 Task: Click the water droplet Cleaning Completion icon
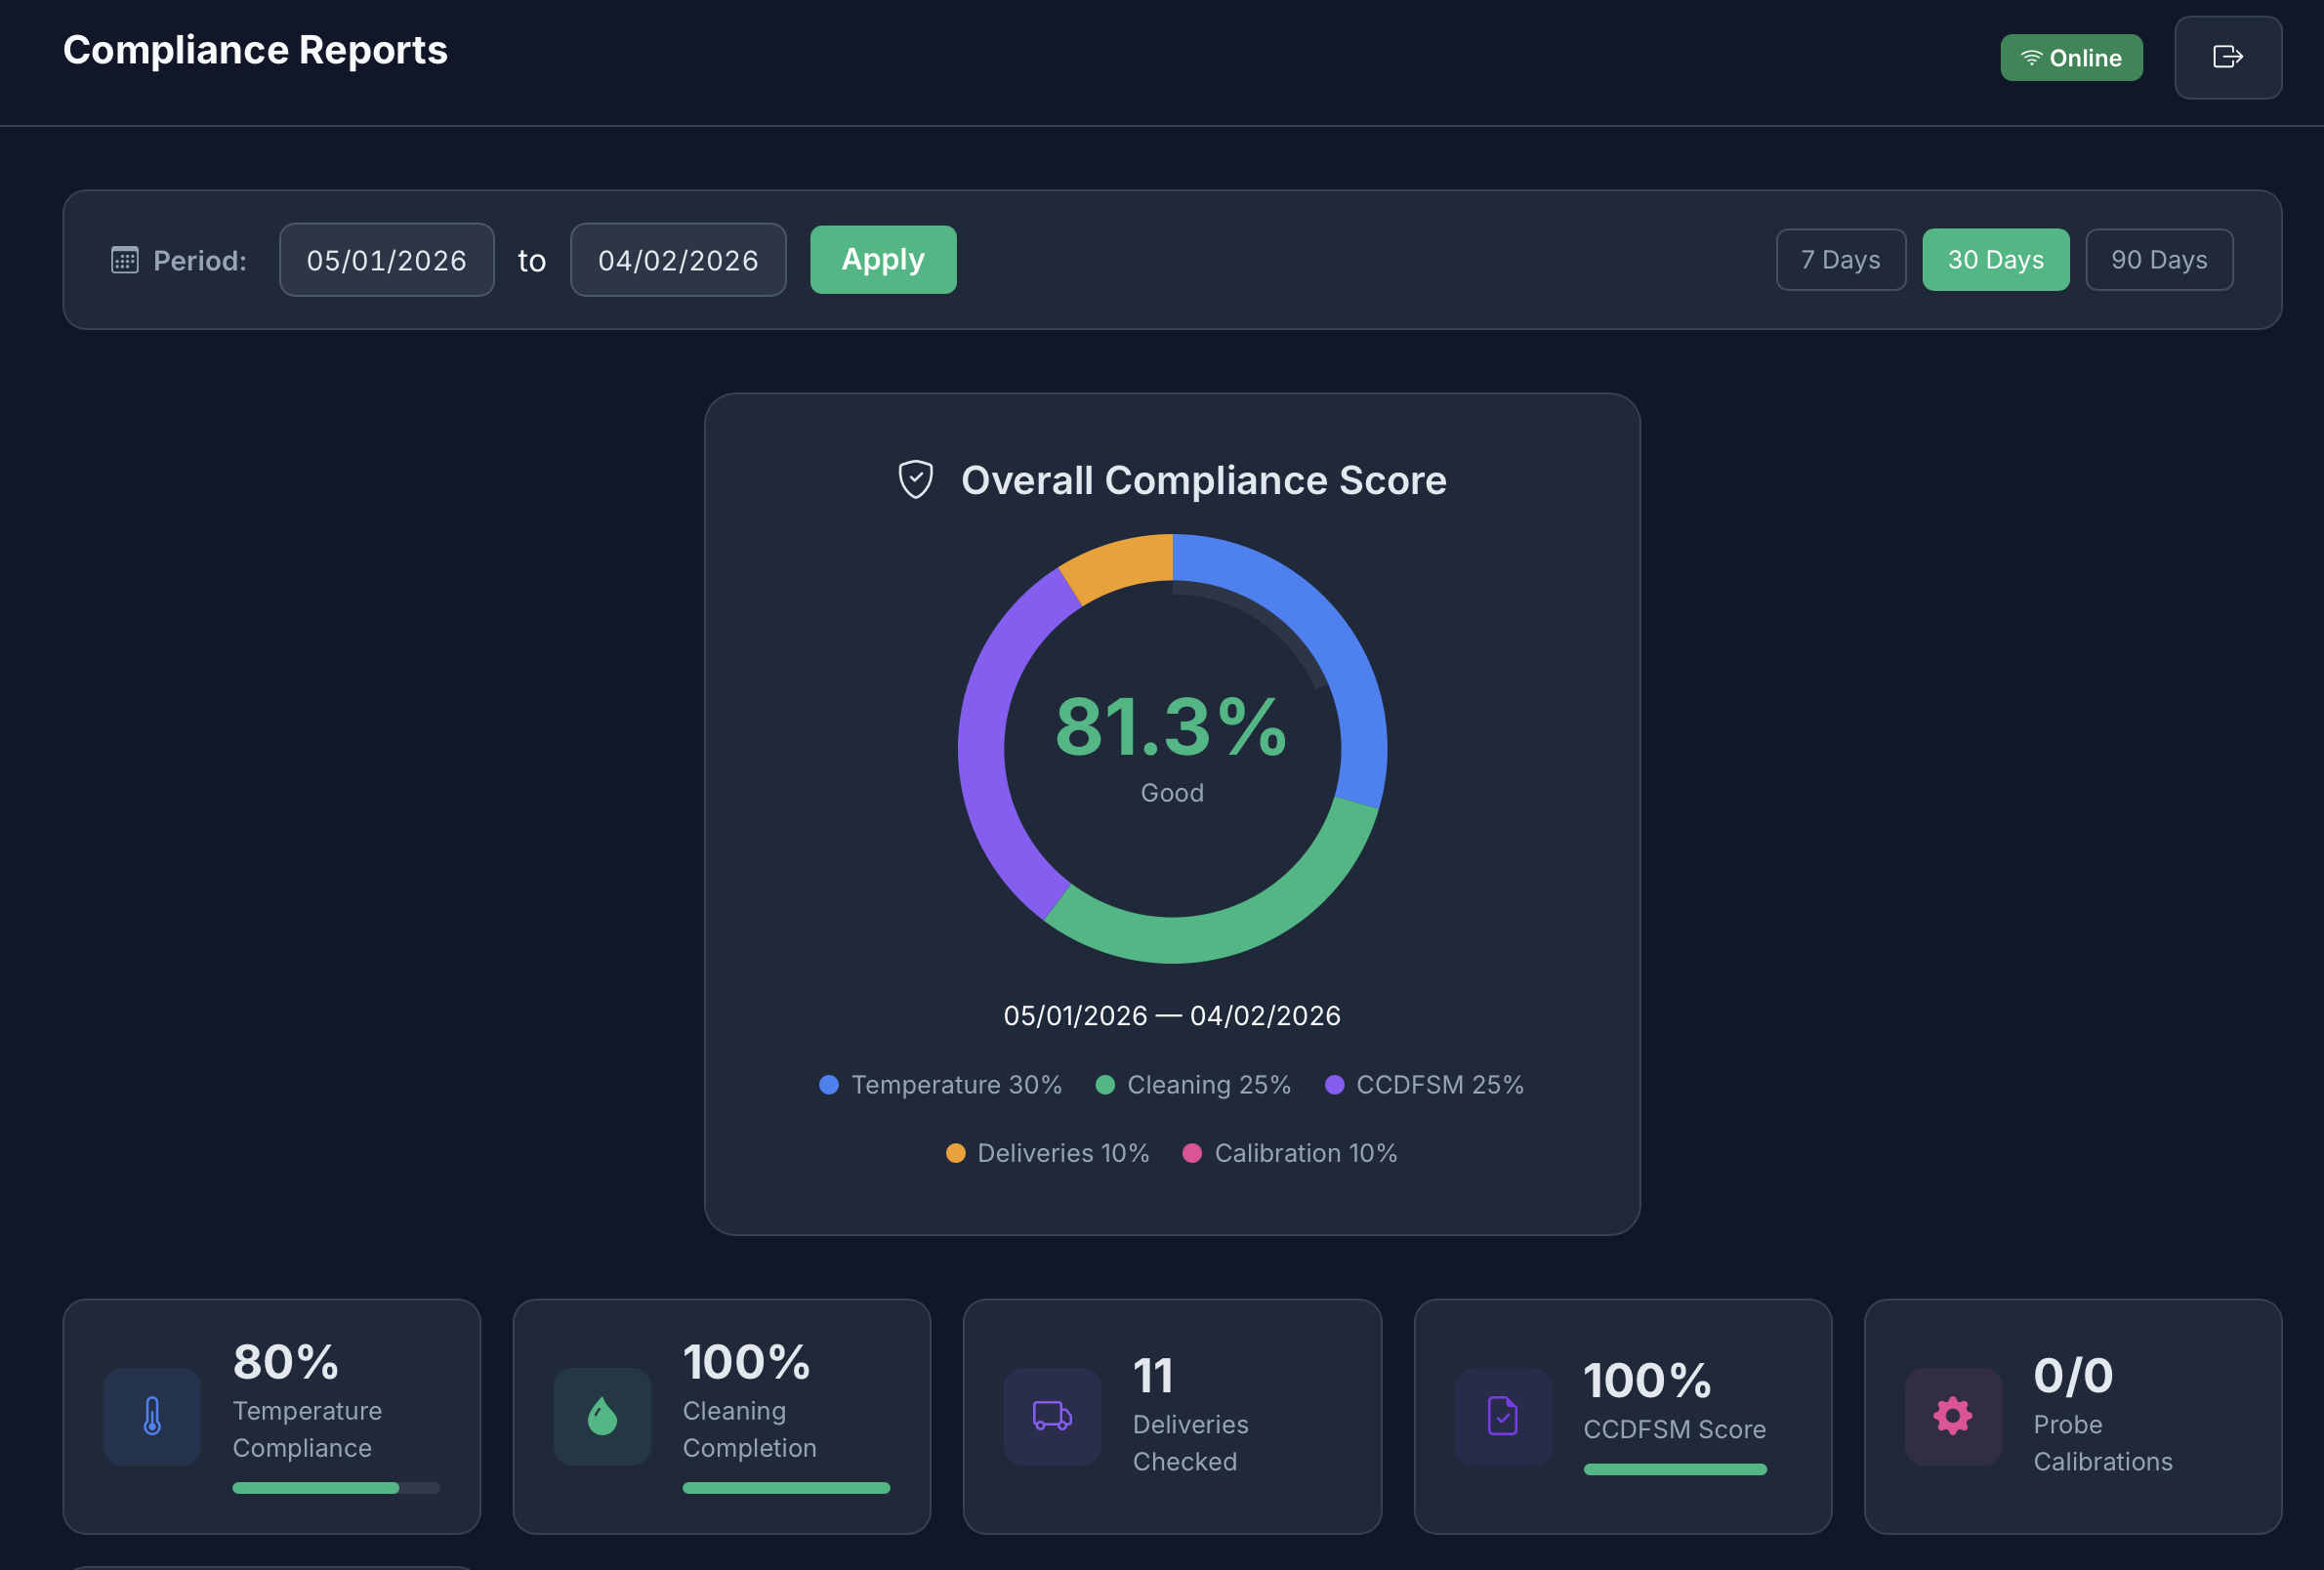click(602, 1416)
